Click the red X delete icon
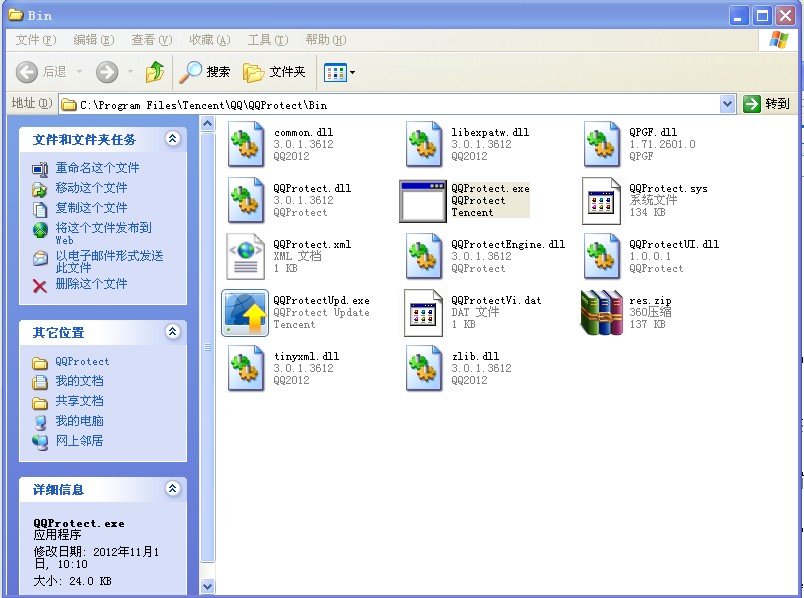 40,286
